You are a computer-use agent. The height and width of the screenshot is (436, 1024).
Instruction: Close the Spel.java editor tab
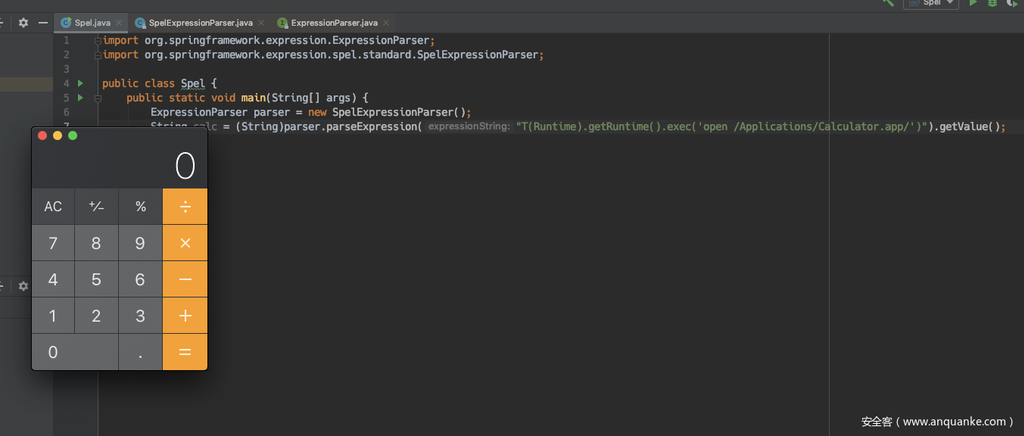(118, 22)
